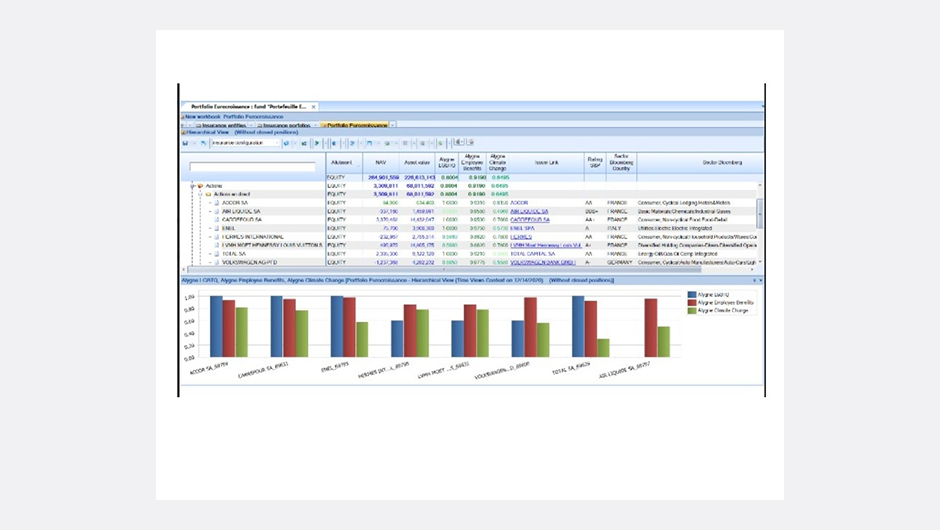The image size is (940, 530).
Task: Click the green play arrow toolbar icon
Action: [317, 143]
